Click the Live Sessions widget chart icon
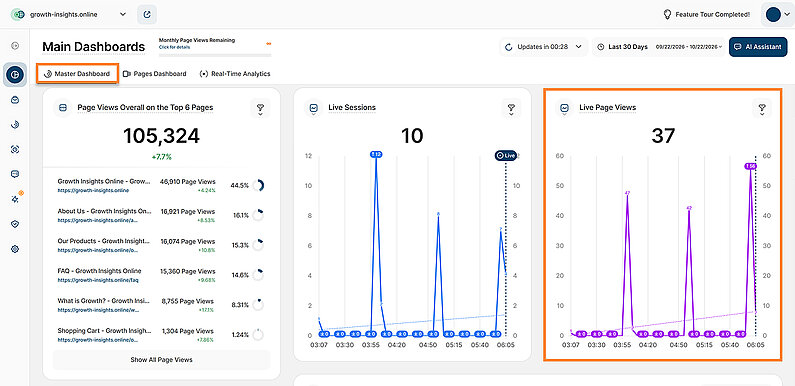 tap(314, 108)
